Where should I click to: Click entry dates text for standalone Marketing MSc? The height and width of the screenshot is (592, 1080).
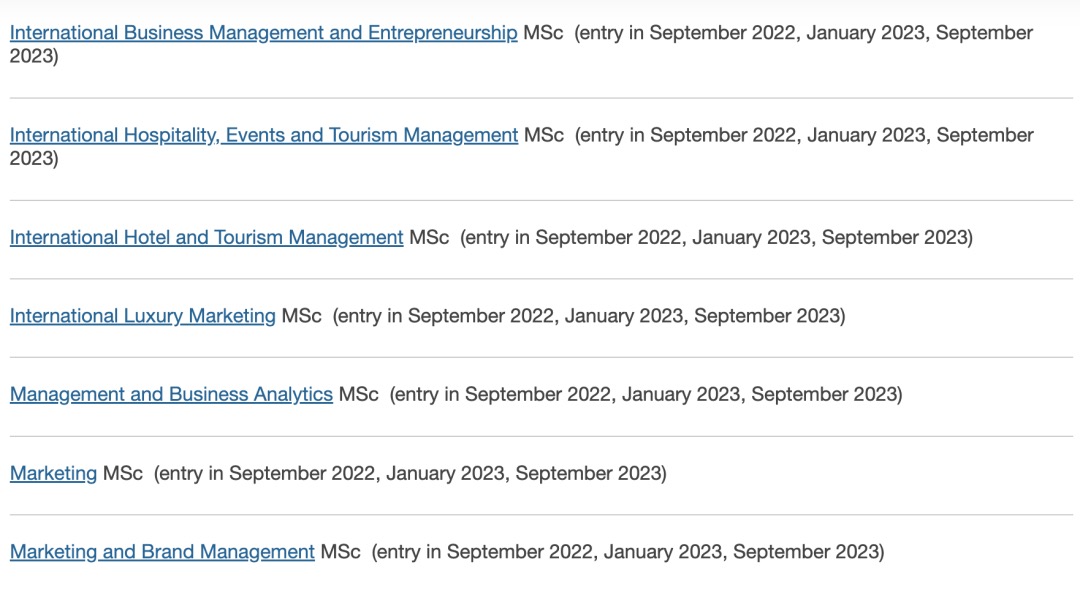(x=410, y=473)
